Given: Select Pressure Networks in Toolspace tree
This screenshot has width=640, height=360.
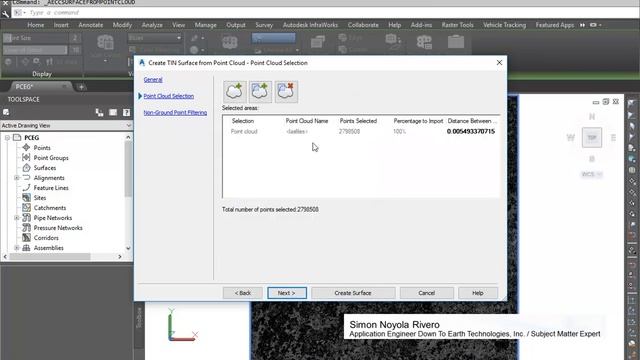Looking at the screenshot, I should pos(58,228).
